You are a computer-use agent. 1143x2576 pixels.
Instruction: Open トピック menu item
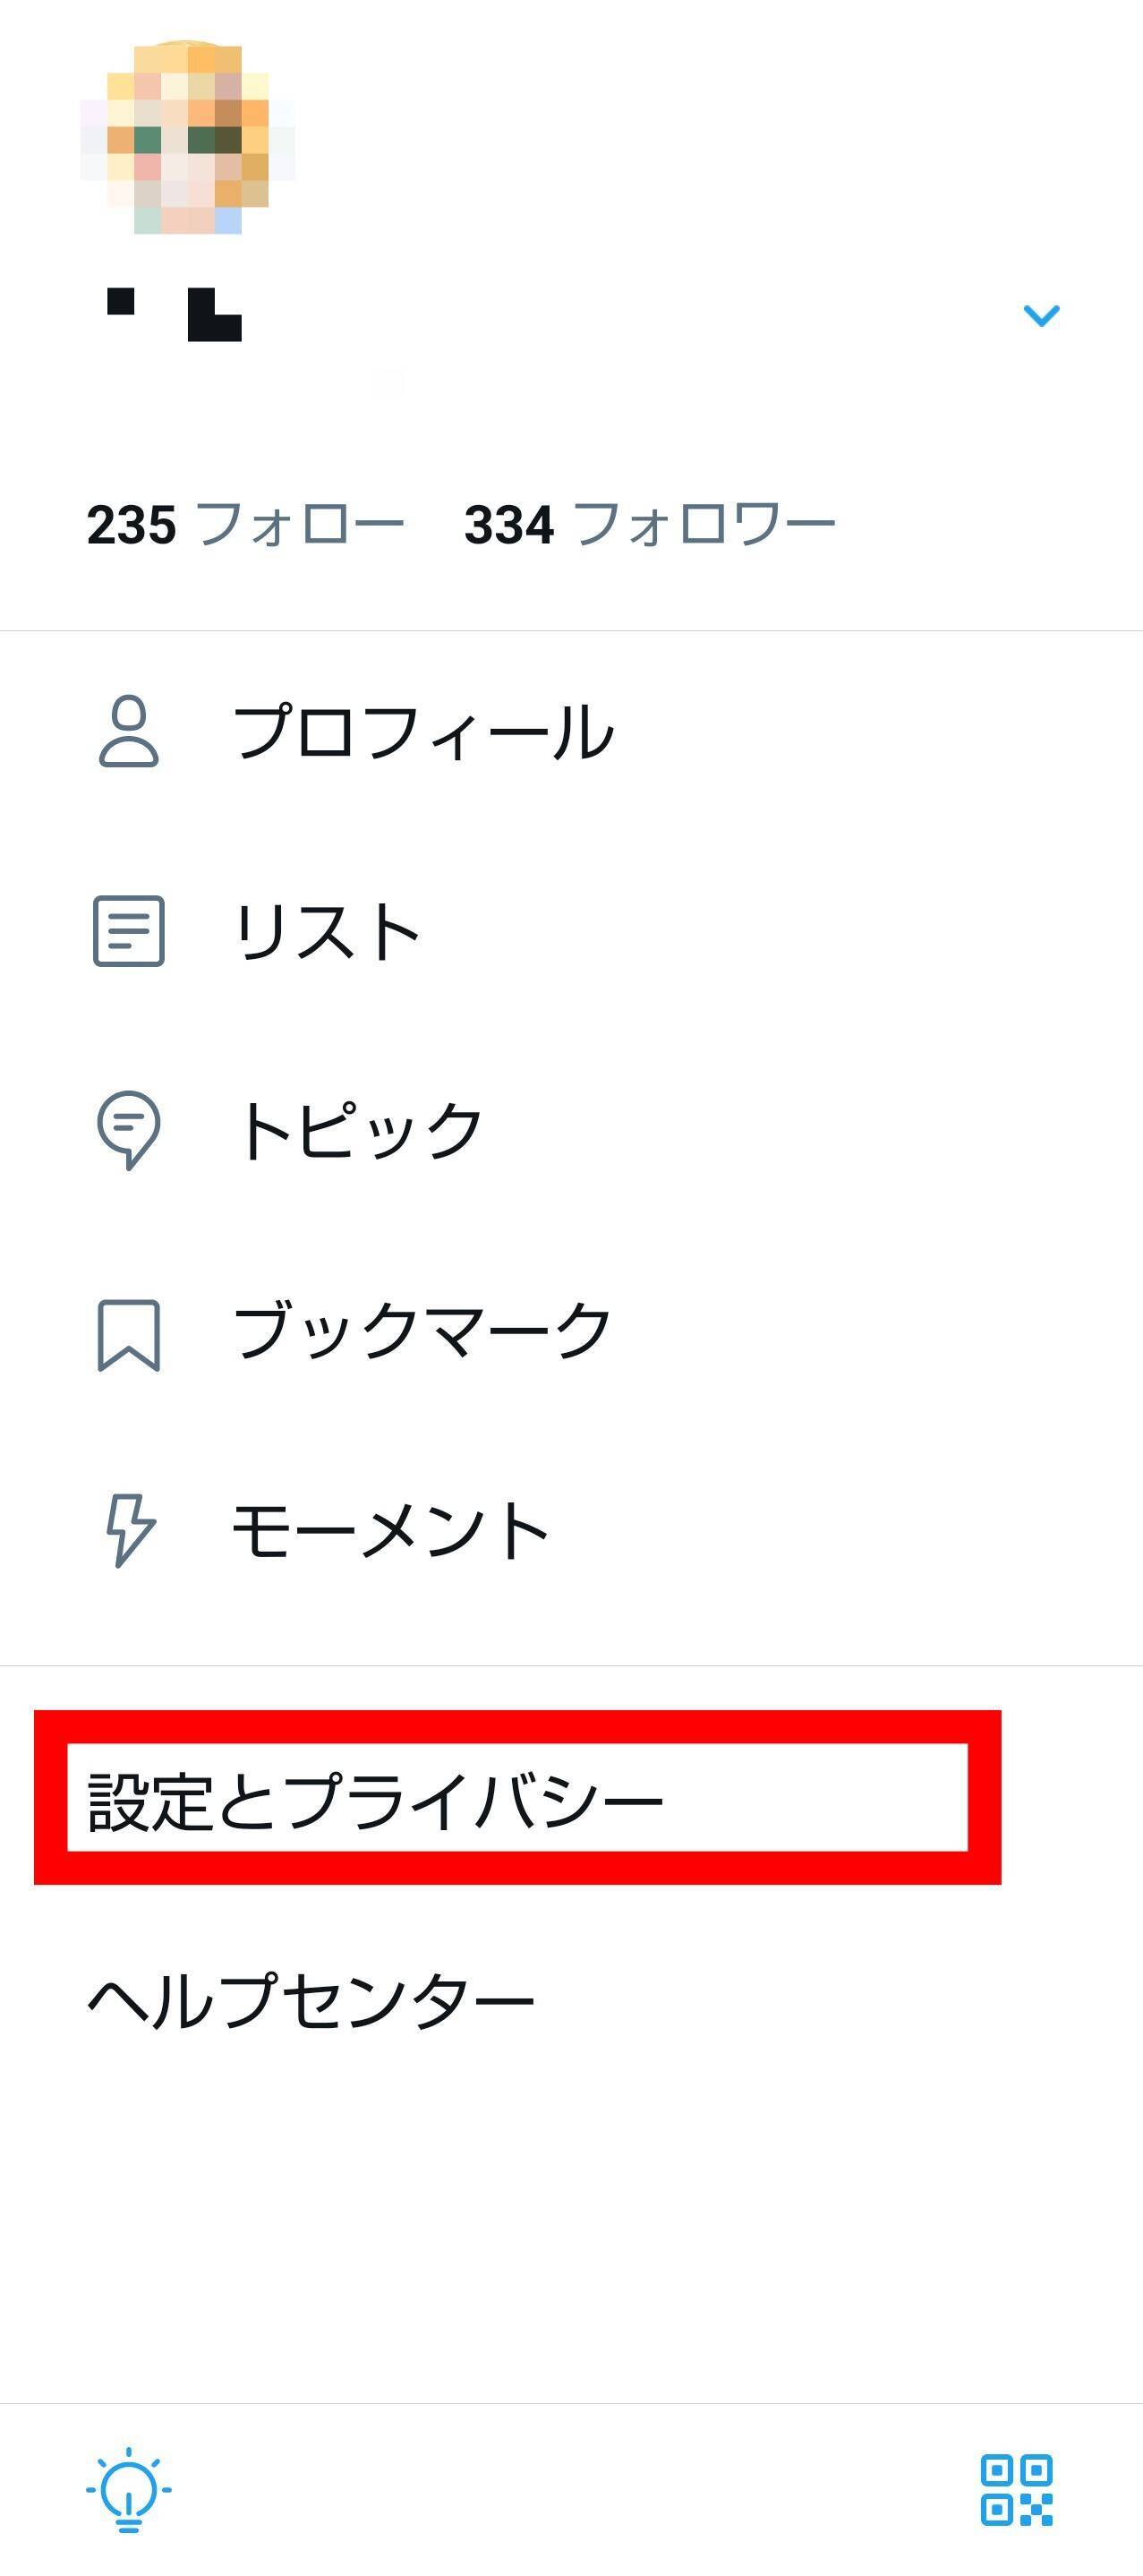click(x=571, y=1130)
